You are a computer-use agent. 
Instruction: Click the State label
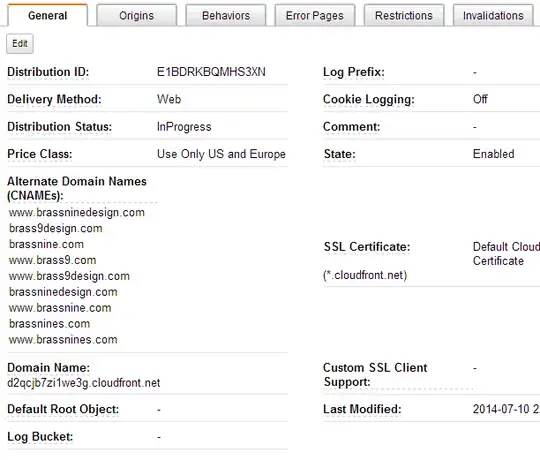point(340,154)
